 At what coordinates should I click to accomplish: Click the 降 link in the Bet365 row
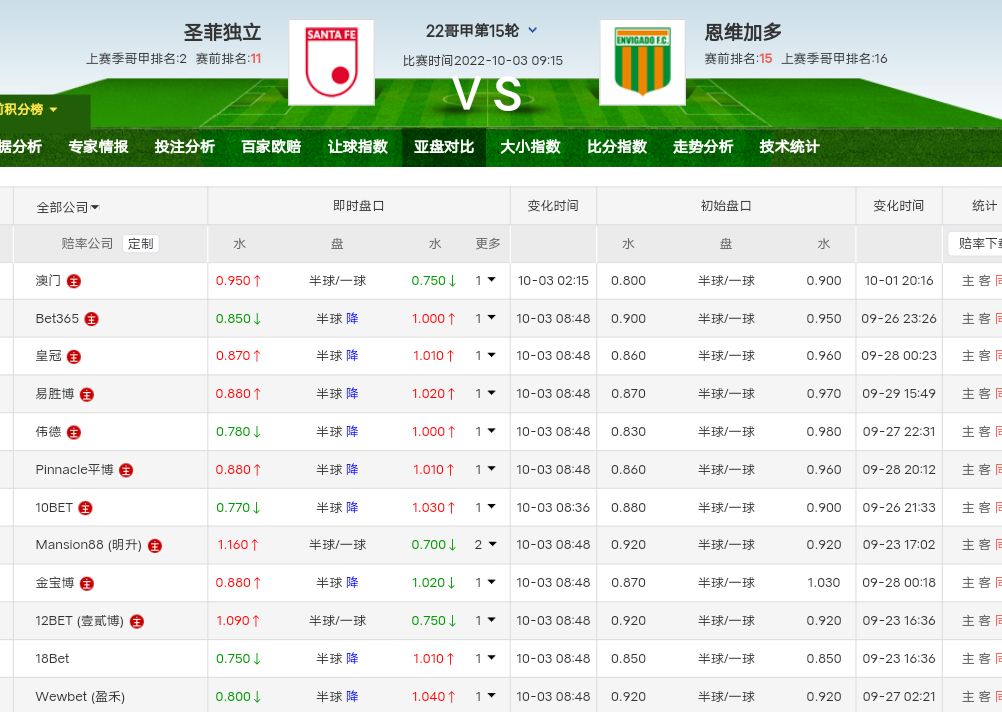352,319
